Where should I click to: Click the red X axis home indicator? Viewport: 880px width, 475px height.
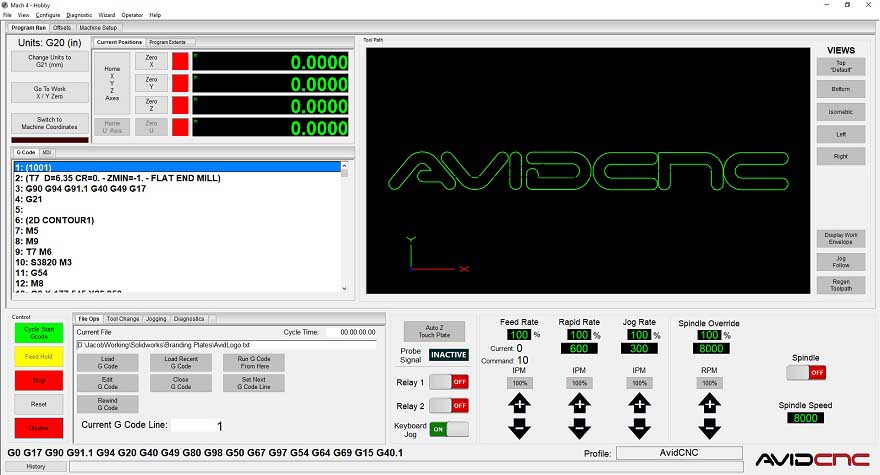pyautogui.click(x=180, y=61)
